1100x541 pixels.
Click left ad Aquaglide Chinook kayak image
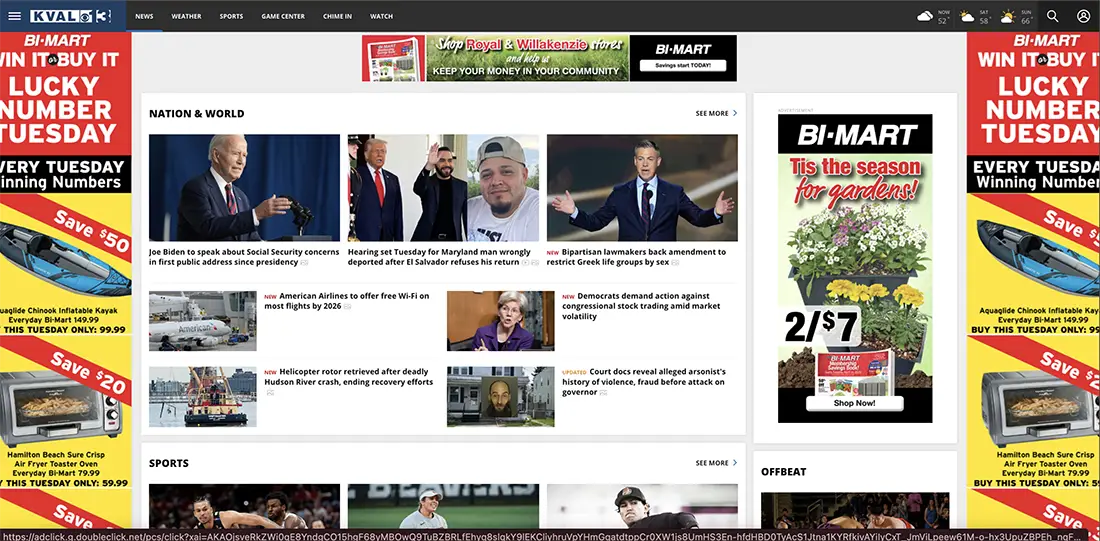[65, 261]
